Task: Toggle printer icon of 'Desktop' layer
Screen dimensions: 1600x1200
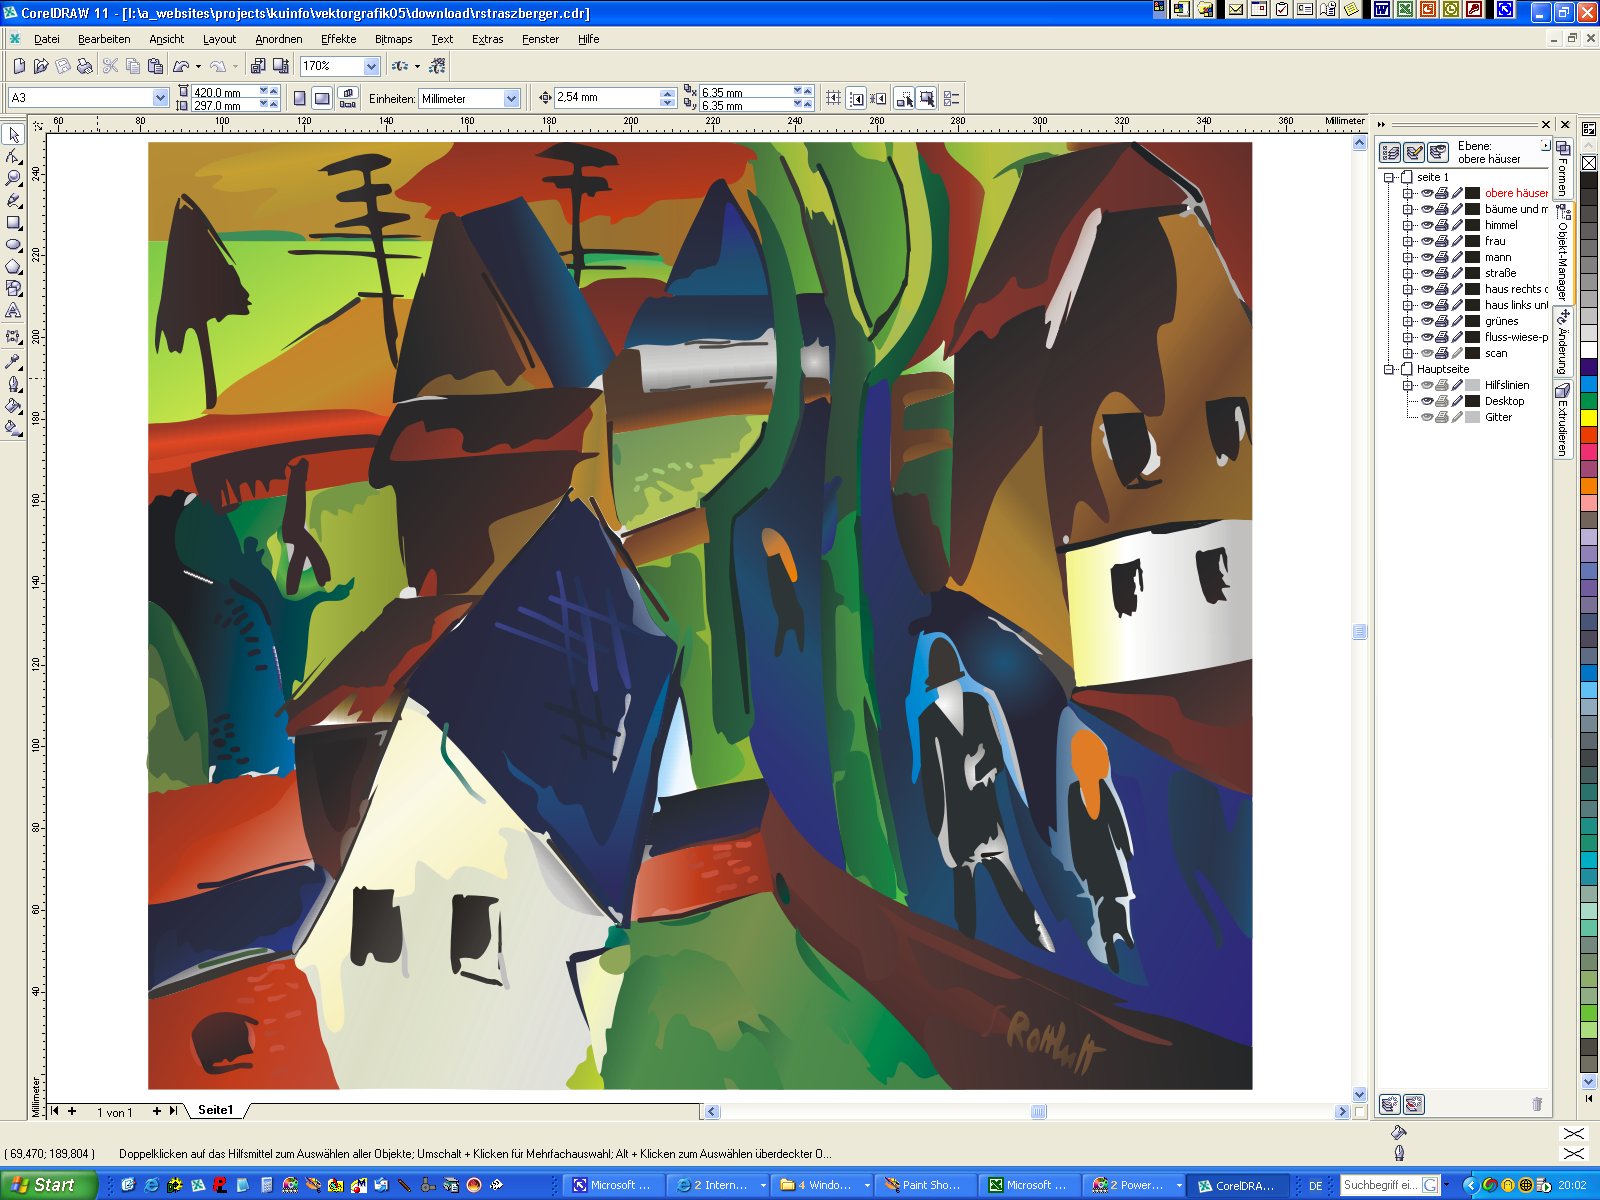Action: click(1442, 401)
